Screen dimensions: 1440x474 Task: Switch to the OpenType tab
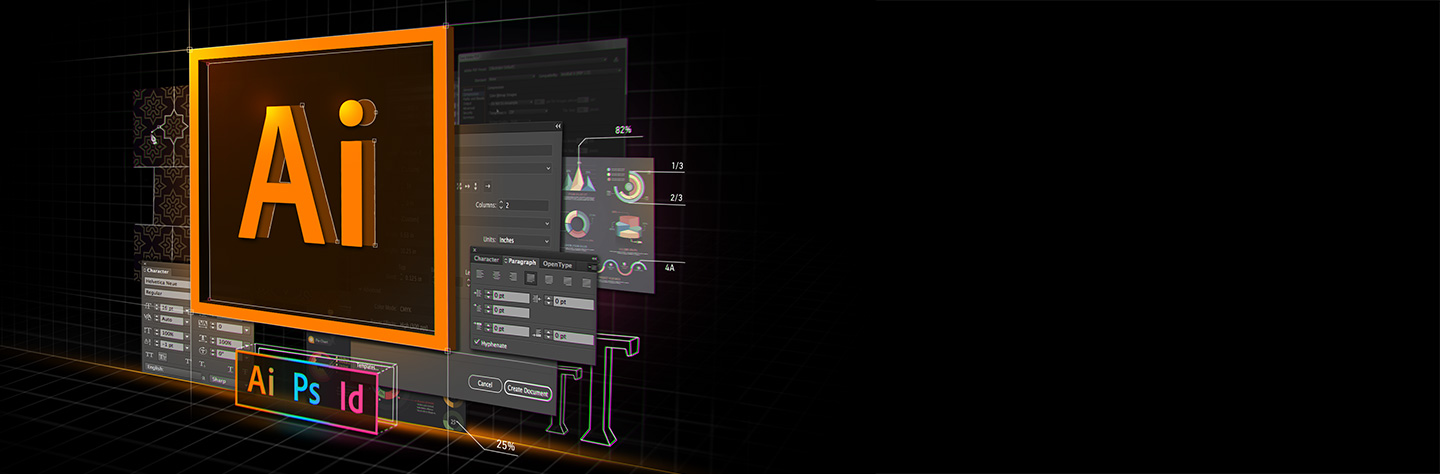[557, 265]
